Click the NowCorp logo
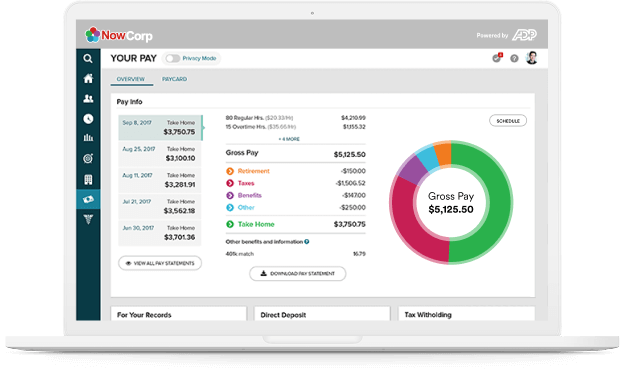 coord(119,35)
